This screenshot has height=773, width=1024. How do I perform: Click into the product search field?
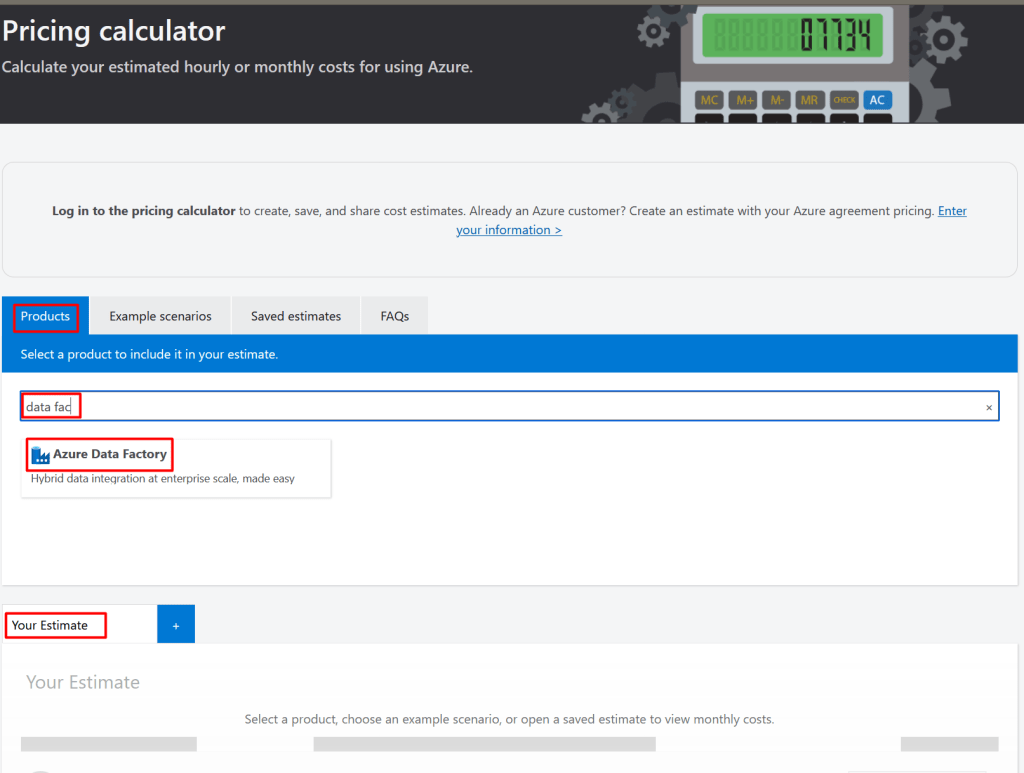pyautogui.click(x=500, y=407)
